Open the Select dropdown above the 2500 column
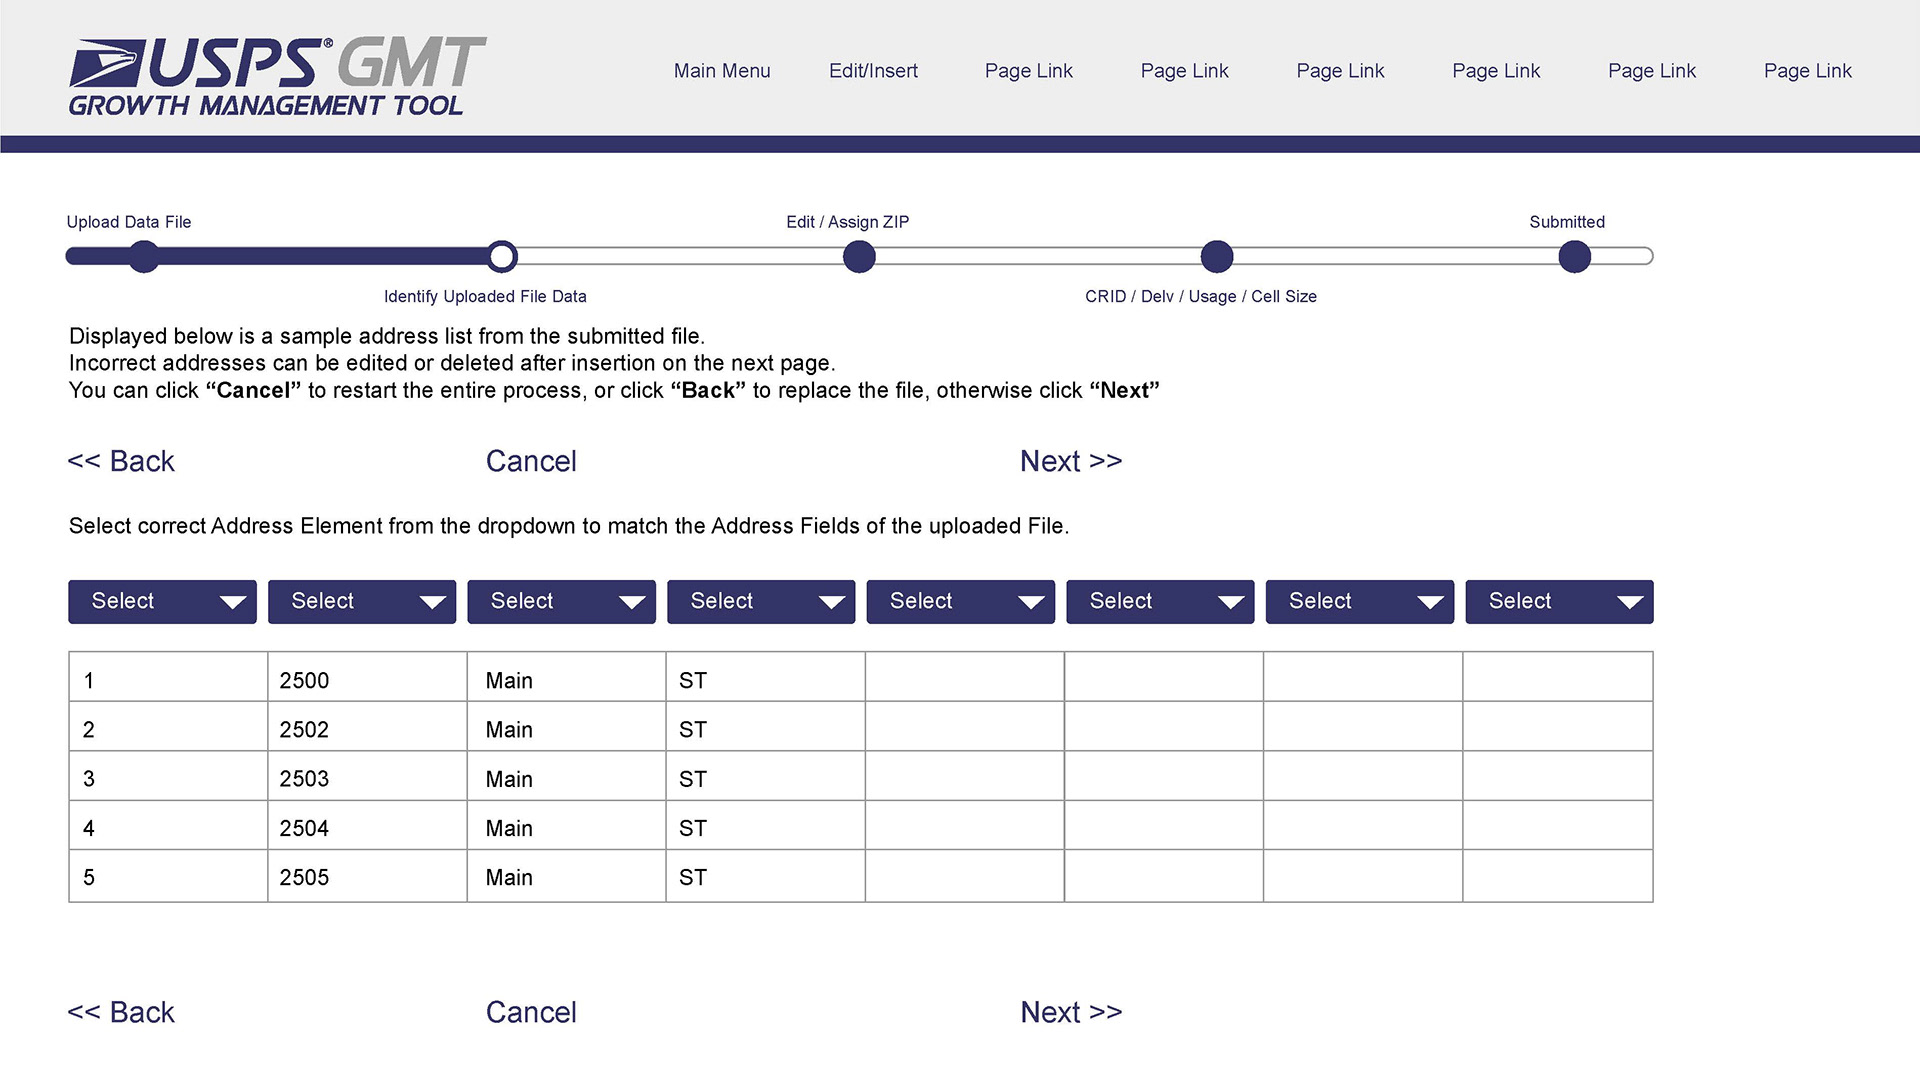 (362, 601)
